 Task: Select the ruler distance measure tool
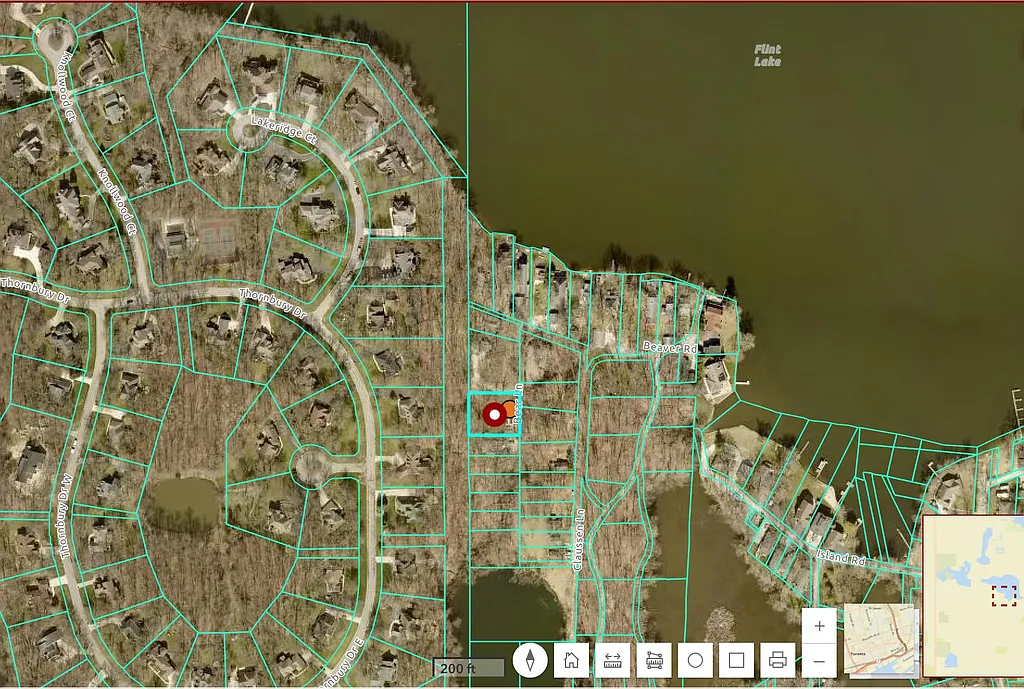613,660
